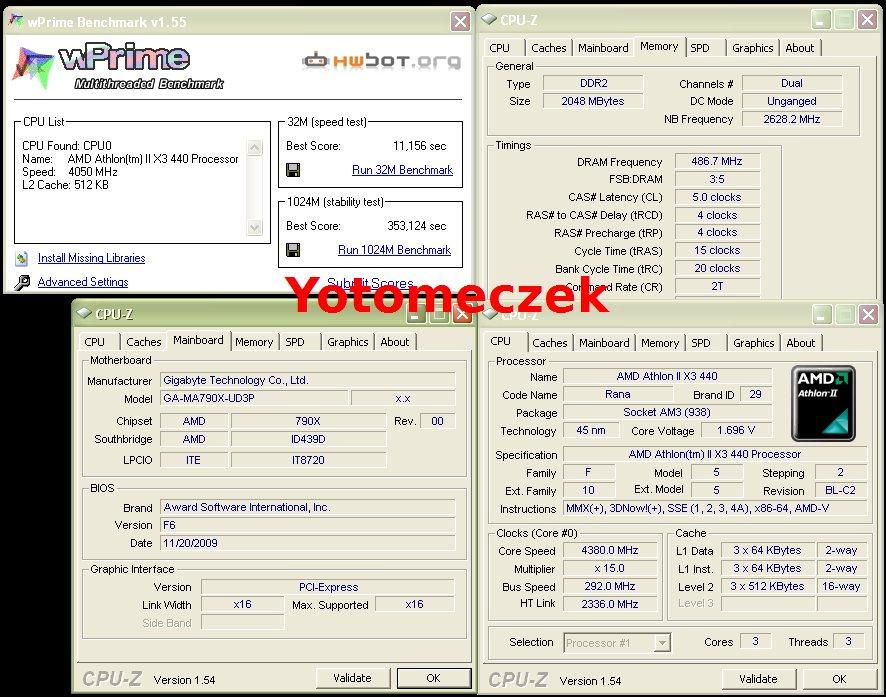Click the HT Link 2336.0 MHz field

pyautogui.click(x=610, y=604)
